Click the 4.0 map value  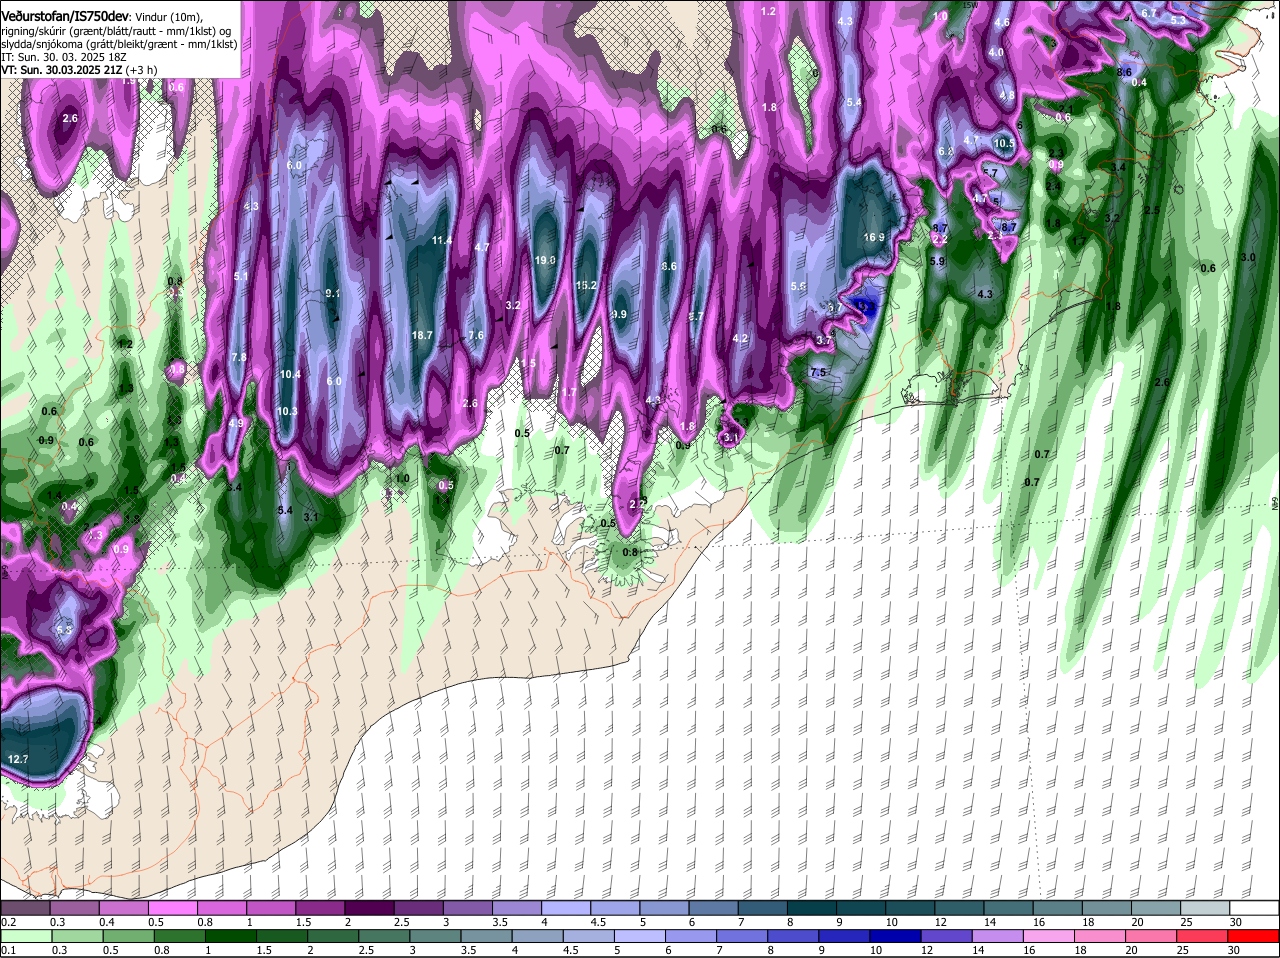click(996, 53)
